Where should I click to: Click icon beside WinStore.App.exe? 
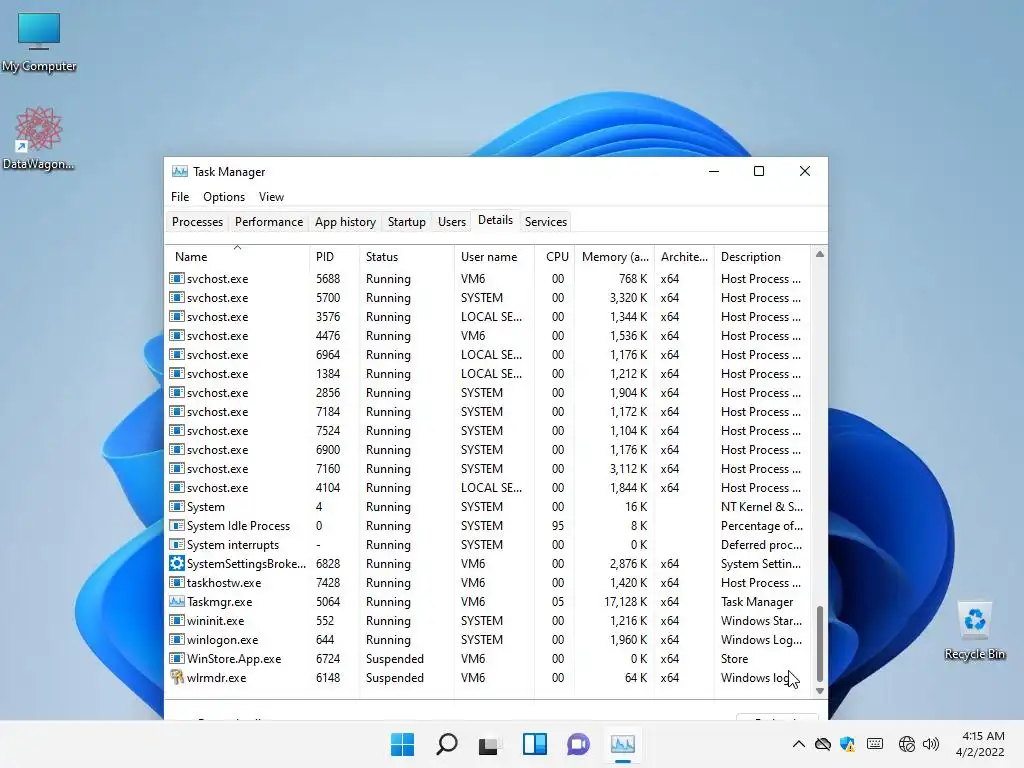[x=176, y=658]
